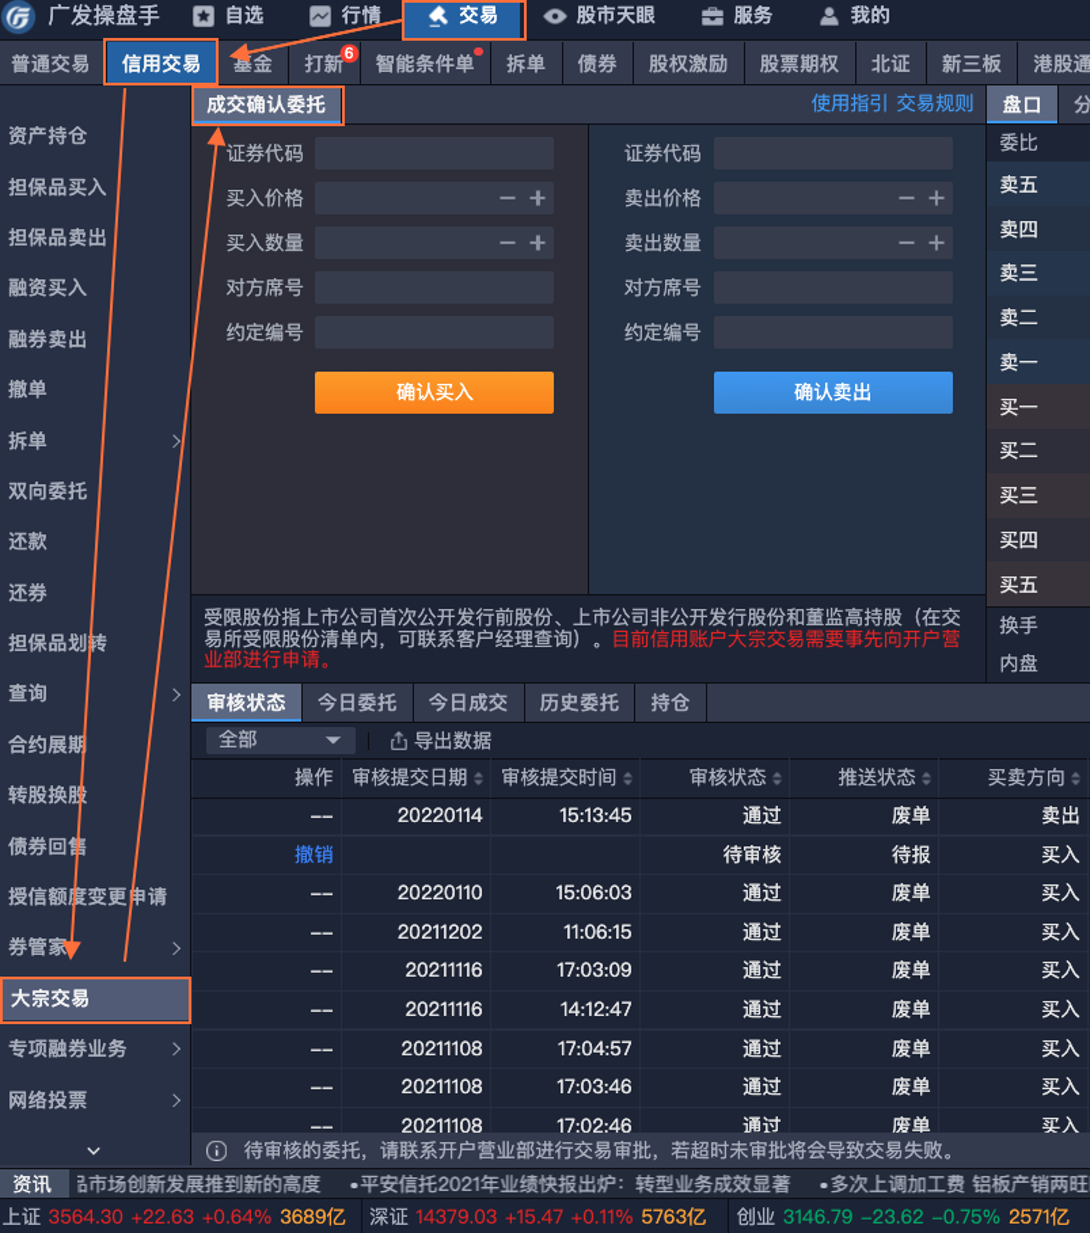Open the 全部 filter dropdown

[x=280, y=740]
